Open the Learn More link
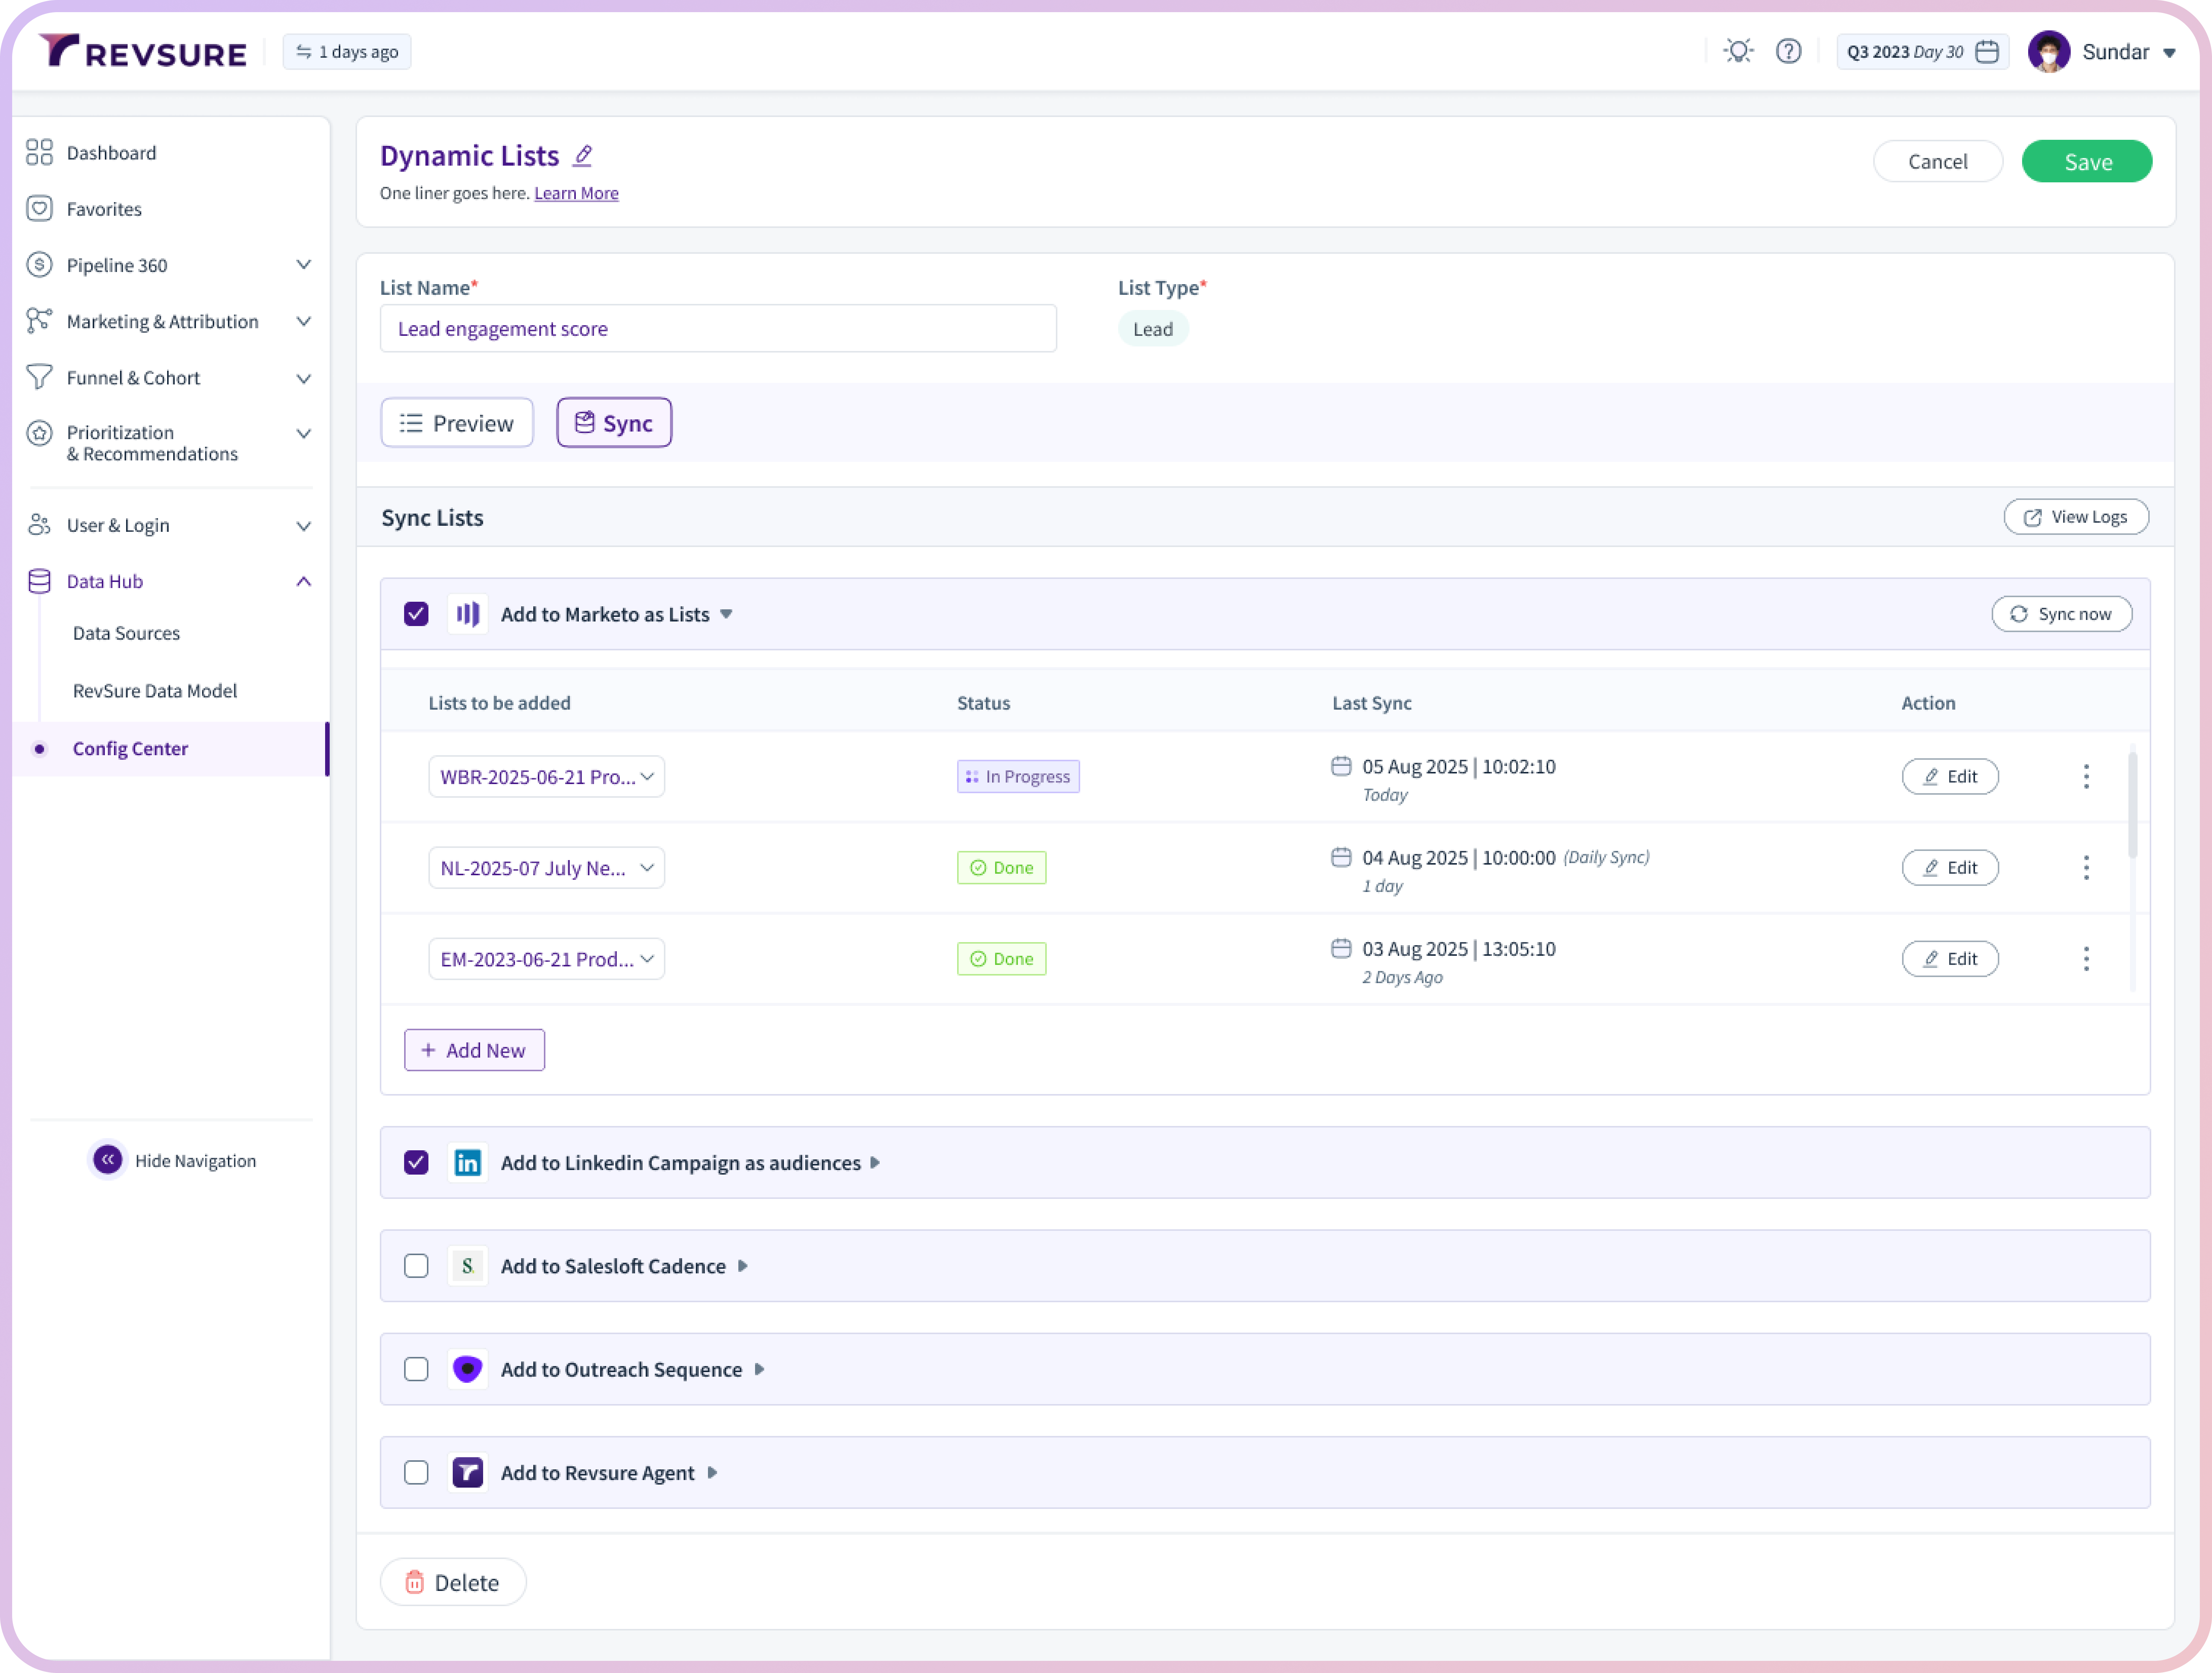 click(576, 193)
